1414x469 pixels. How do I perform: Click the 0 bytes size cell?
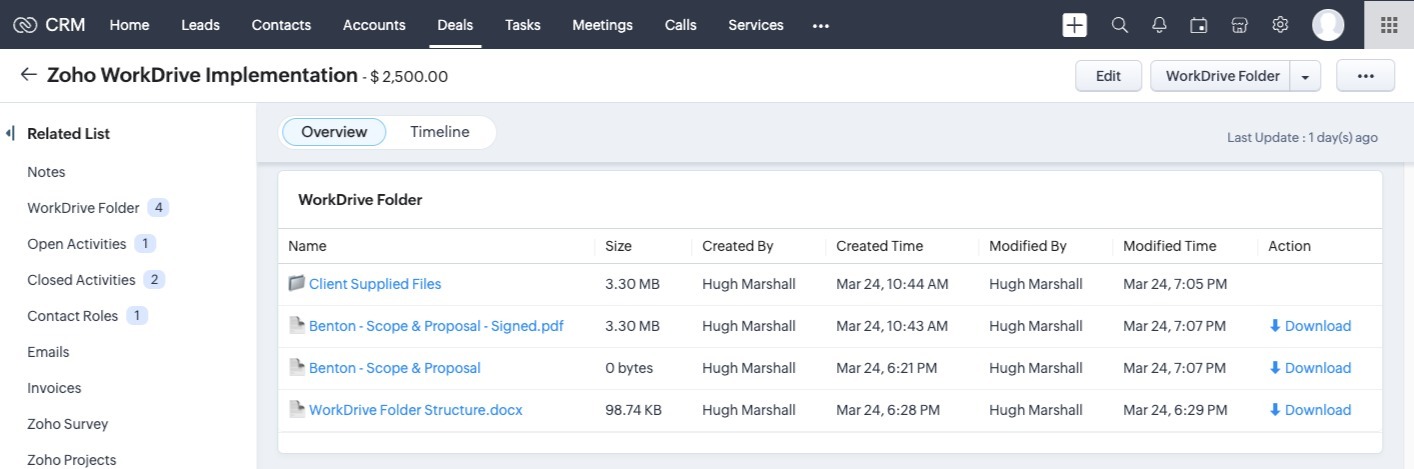[629, 368]
